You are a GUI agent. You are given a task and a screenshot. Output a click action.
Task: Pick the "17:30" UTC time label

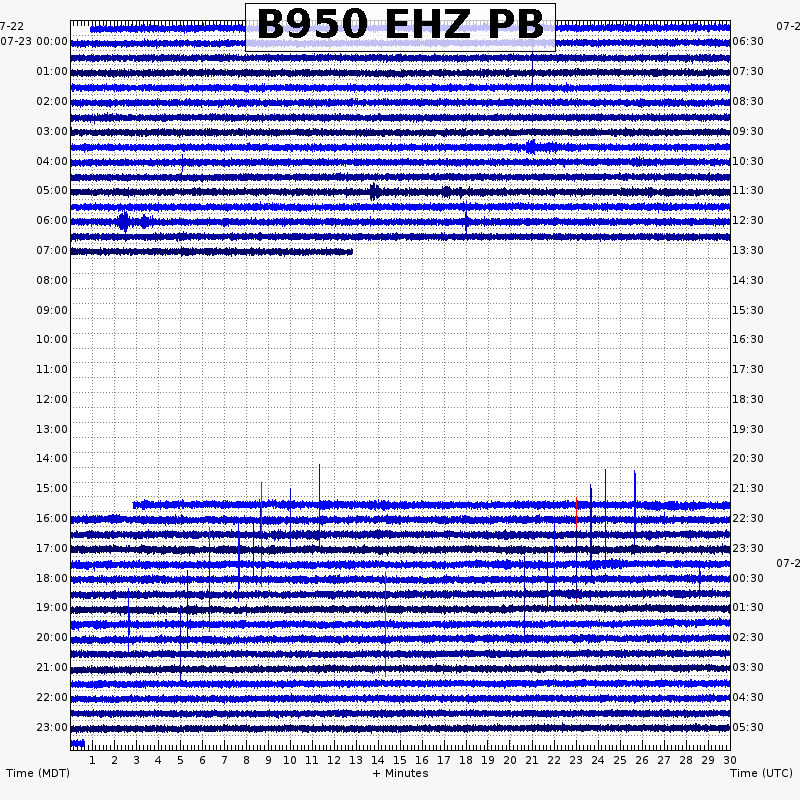[748, 369]
